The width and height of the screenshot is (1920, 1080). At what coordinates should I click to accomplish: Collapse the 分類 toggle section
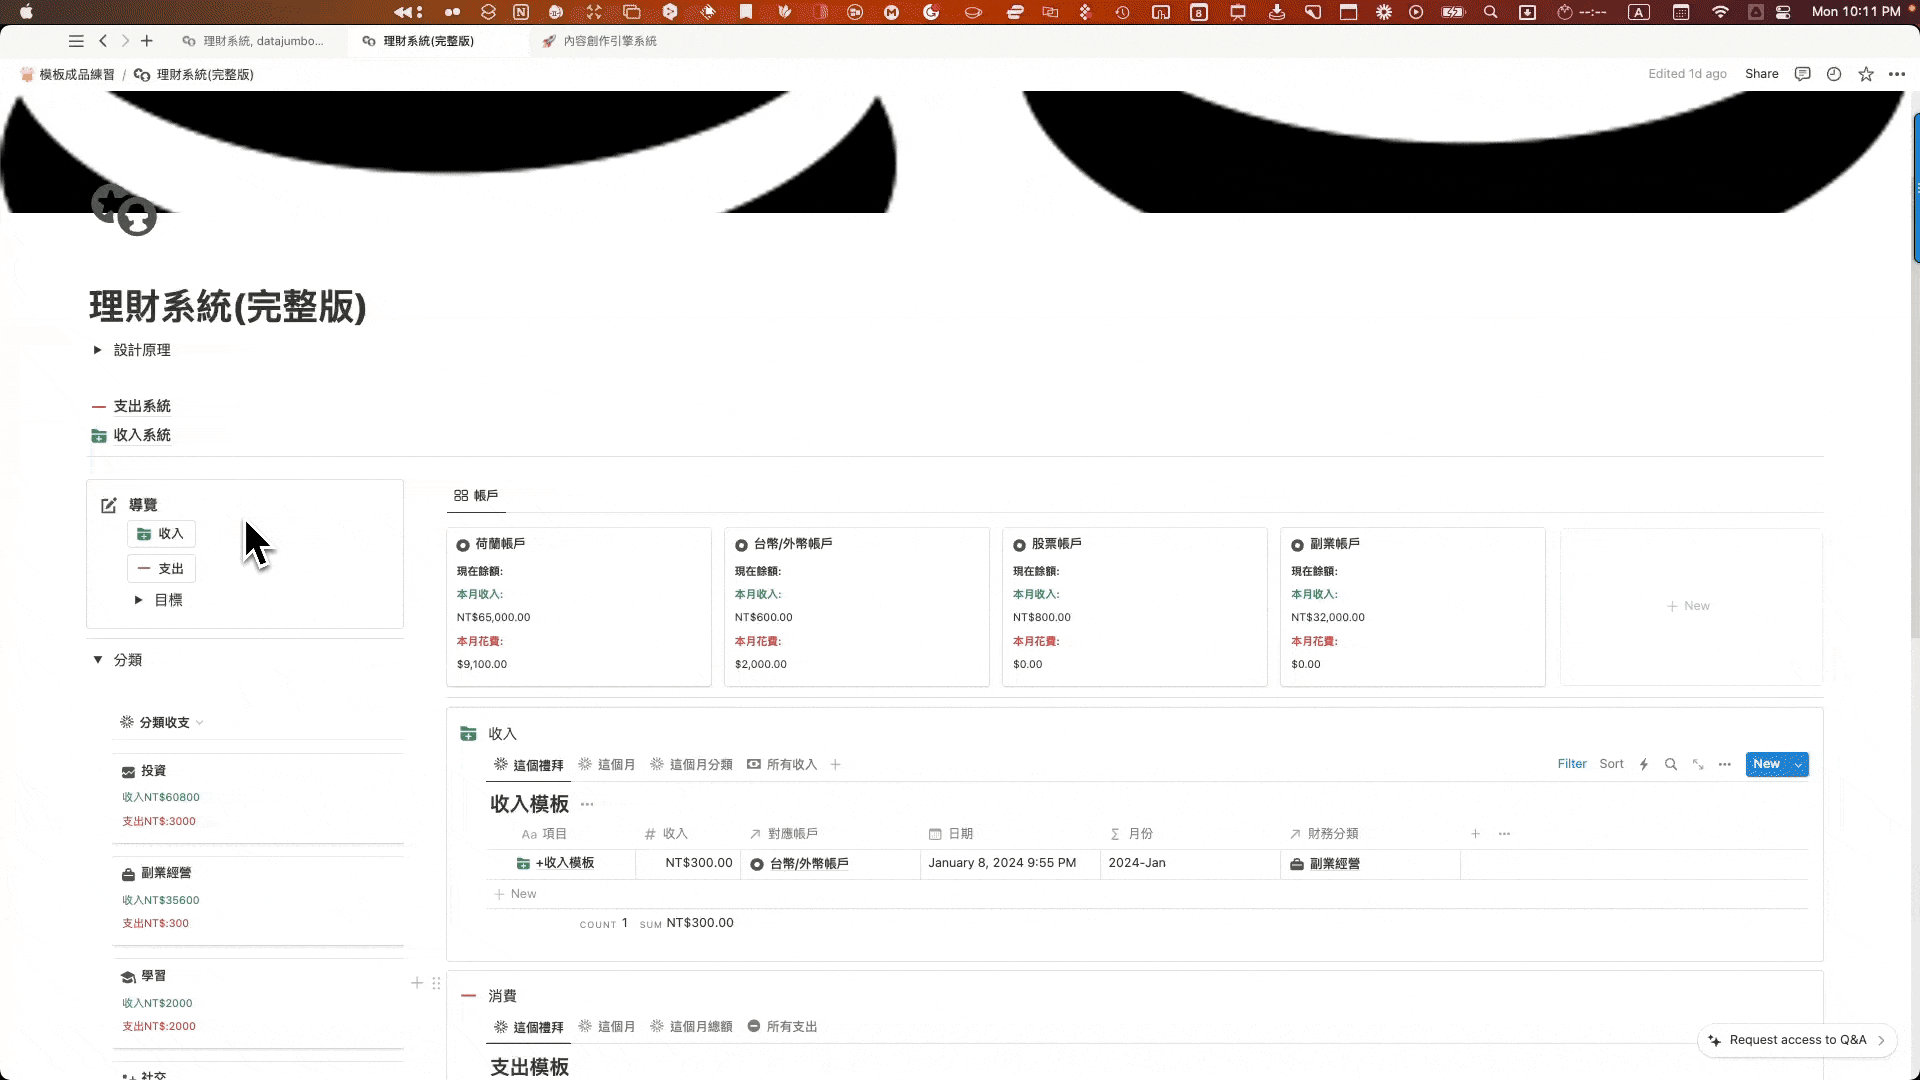point(98,660)
